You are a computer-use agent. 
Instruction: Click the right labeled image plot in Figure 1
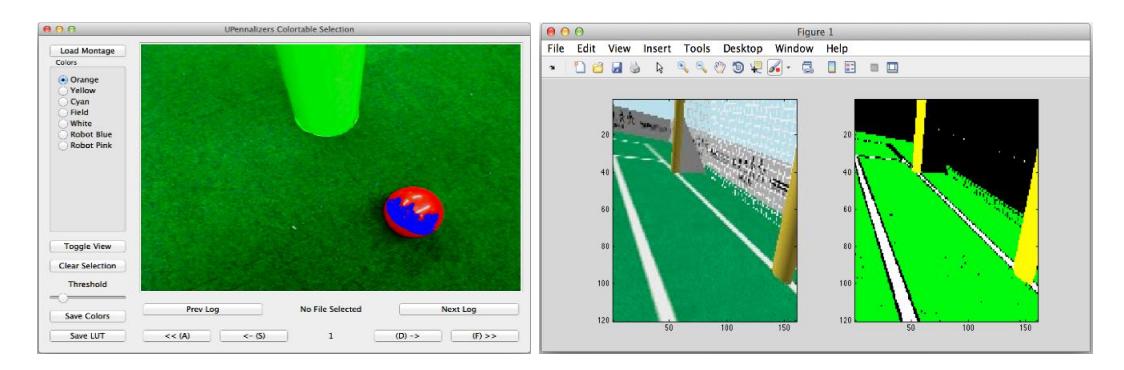tap(946, 210)
